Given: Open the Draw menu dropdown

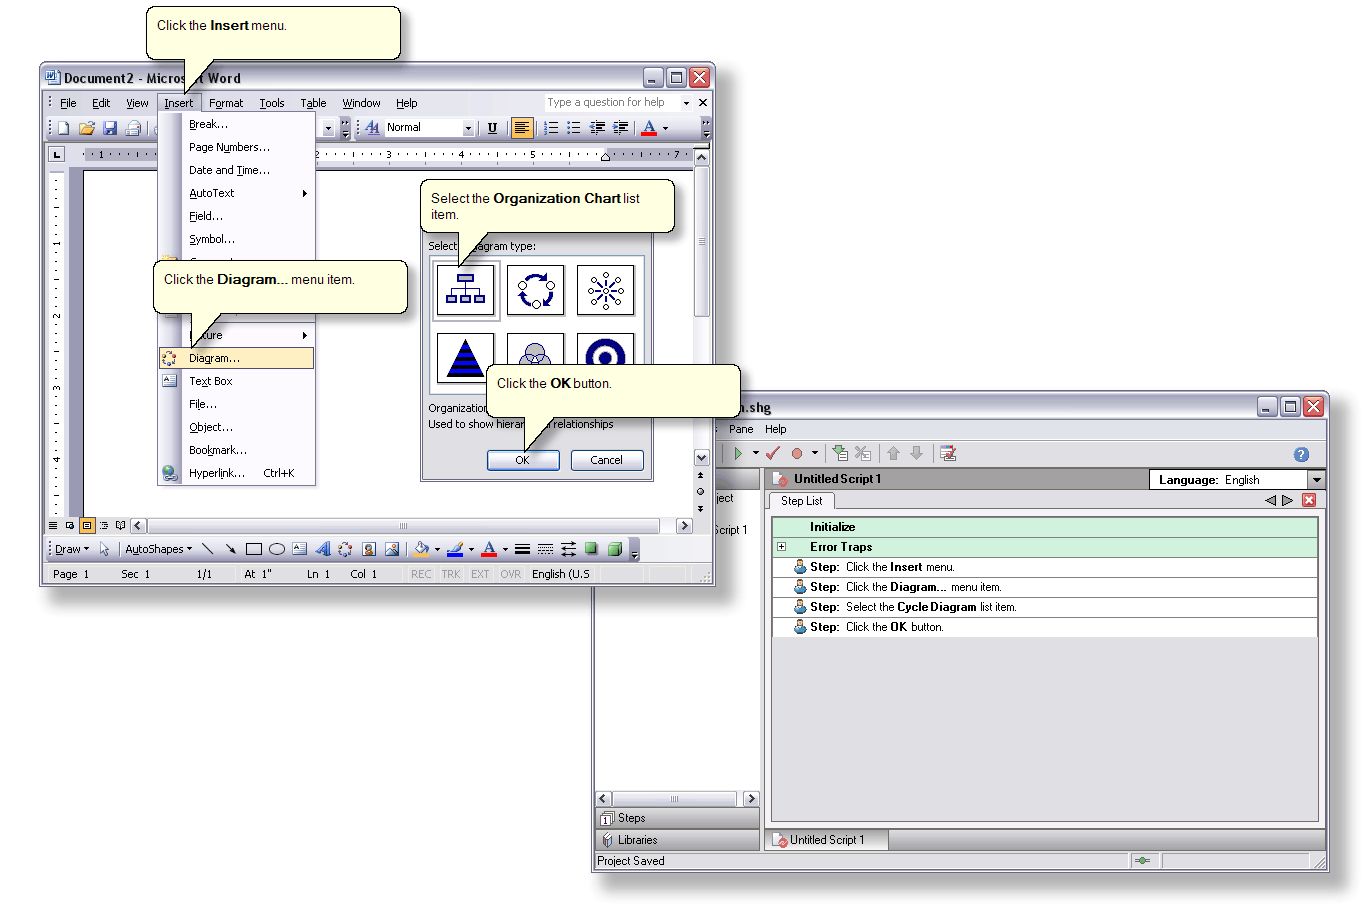Looking at the screenshot, I should tap(71, 549).
